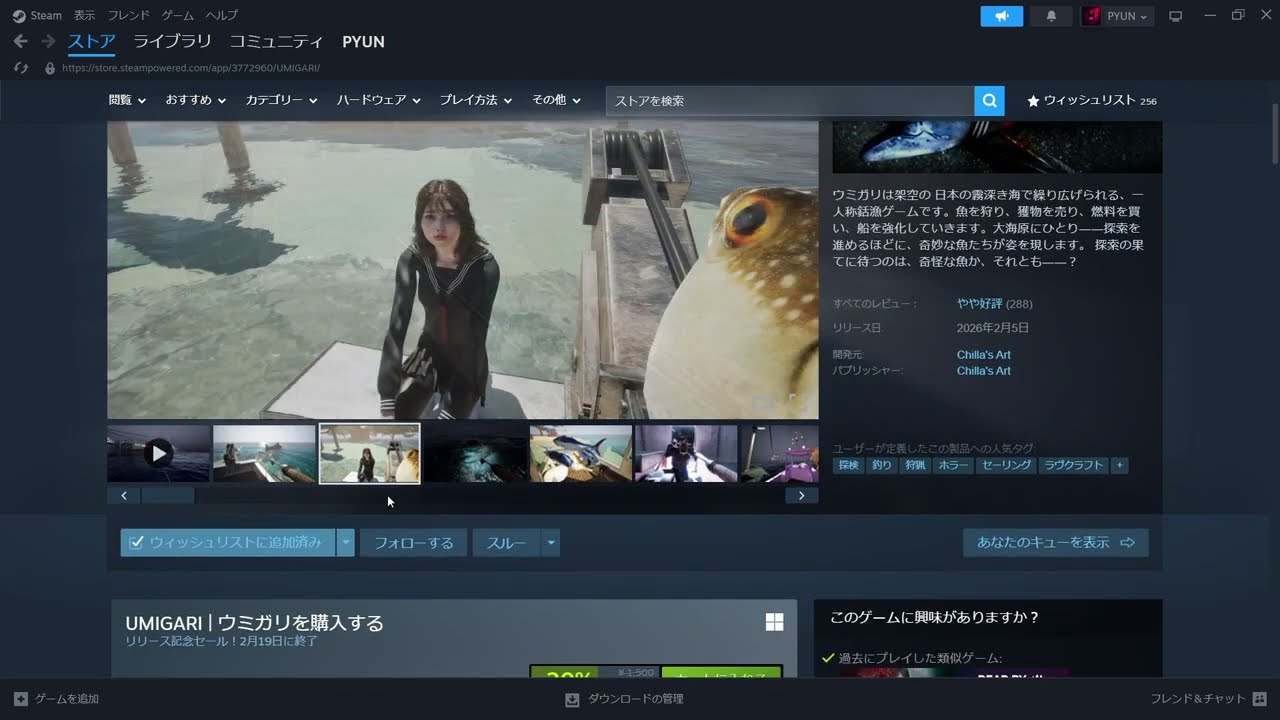Open the フレンド menu
This screenshot has height=720, width=1280.
click(x=128, y=15)
